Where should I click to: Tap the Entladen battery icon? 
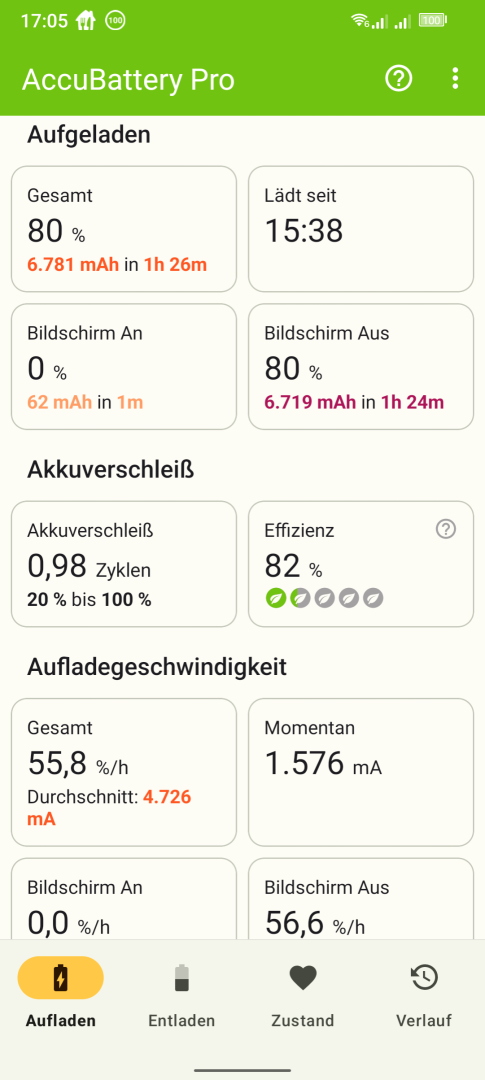click(x=182, y=977)
